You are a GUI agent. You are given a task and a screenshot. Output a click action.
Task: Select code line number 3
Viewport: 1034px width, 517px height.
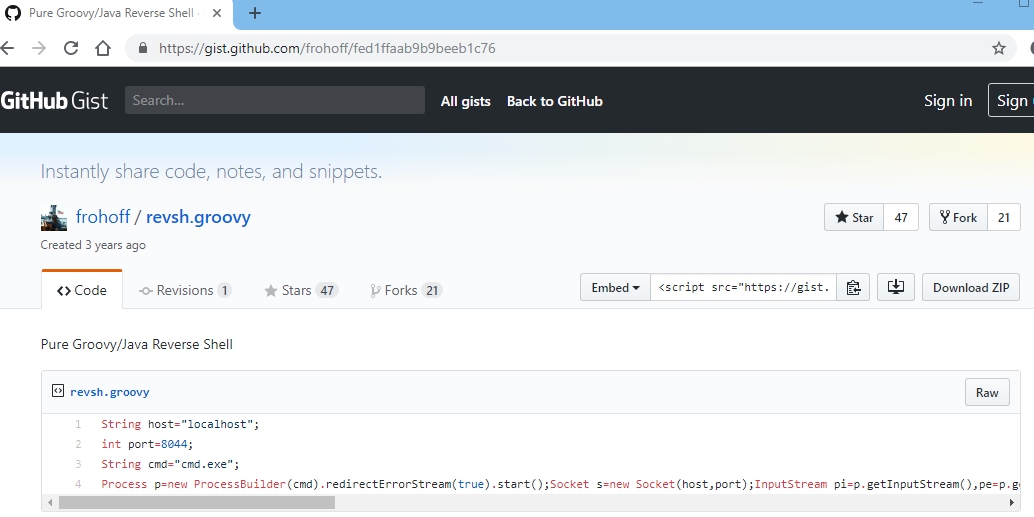coord(78,464)
